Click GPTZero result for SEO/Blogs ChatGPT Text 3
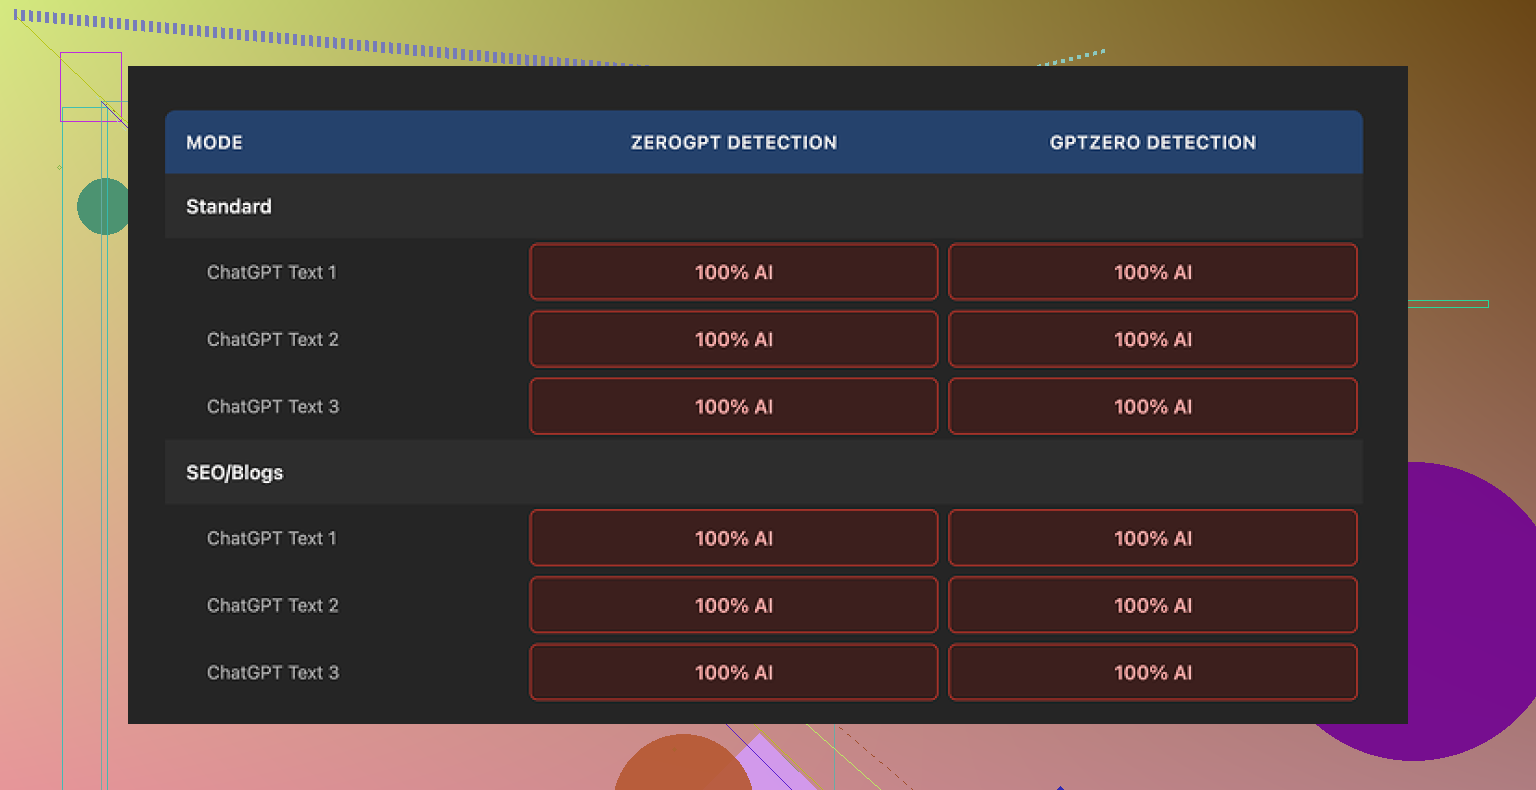The height and width of the screenshot is (790, 1536). (1152, 672)
